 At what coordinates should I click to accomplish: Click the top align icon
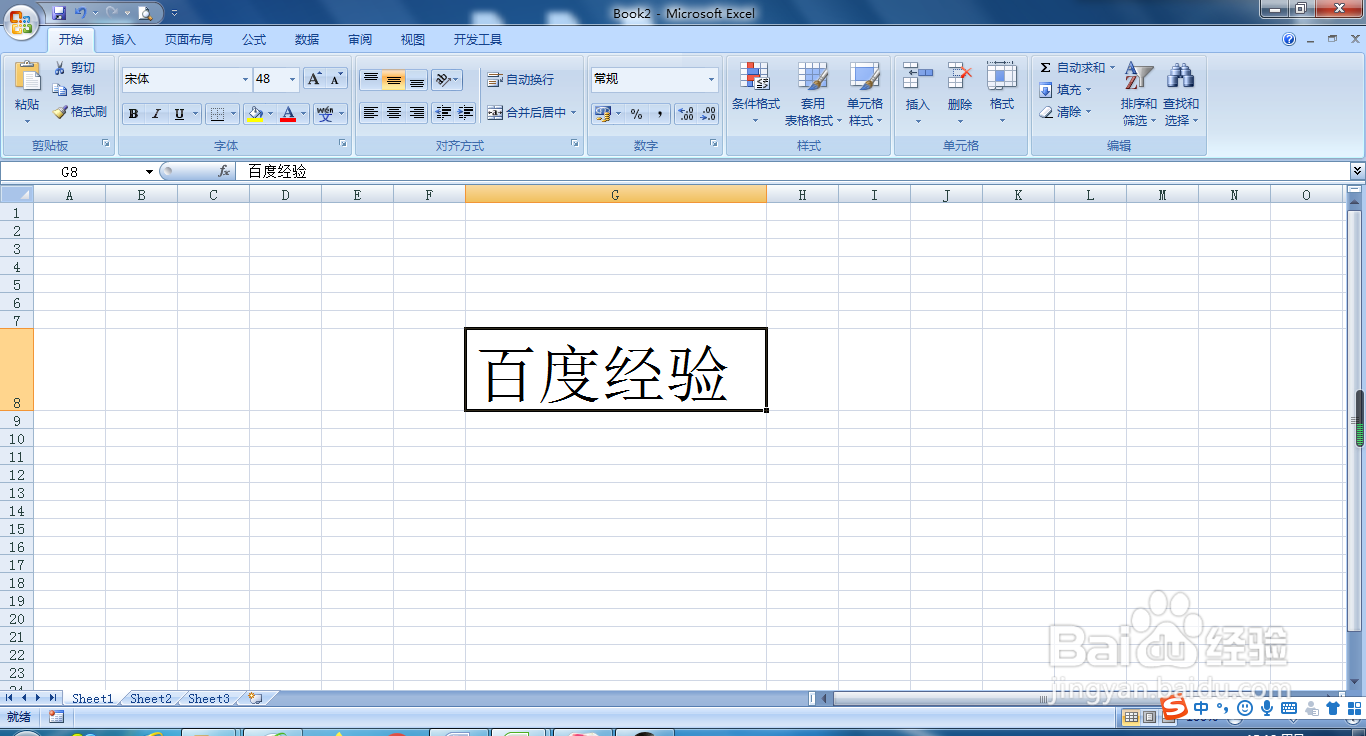(371, 79)
